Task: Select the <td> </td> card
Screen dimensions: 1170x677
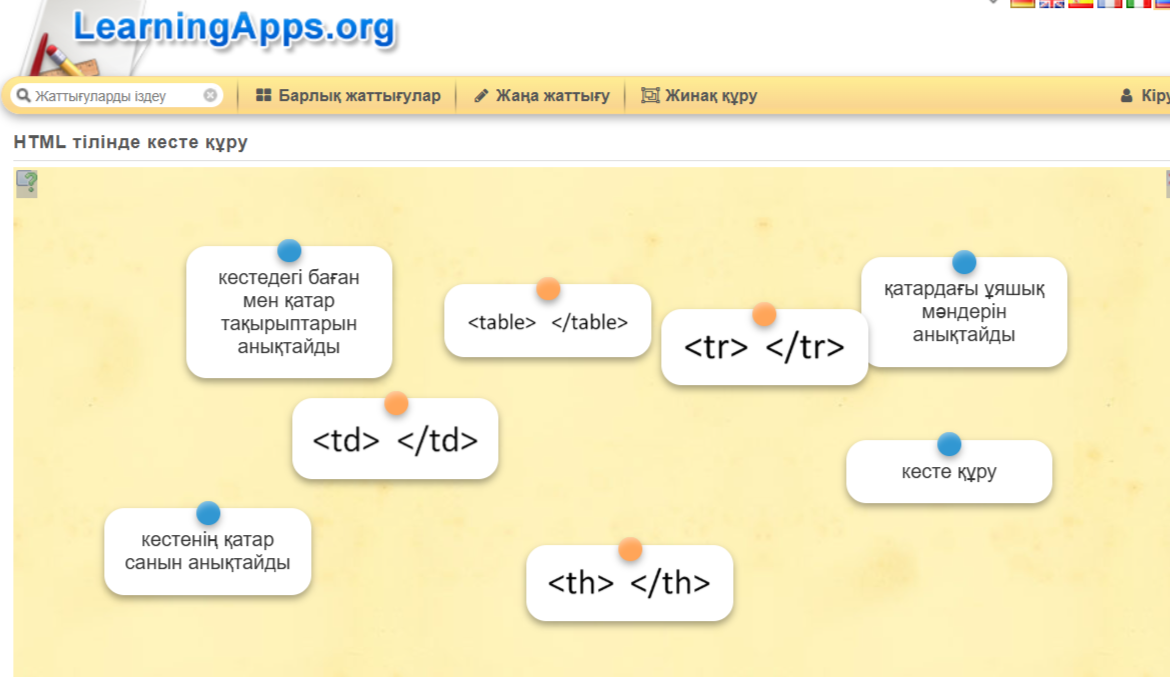Action: point(395,439)
